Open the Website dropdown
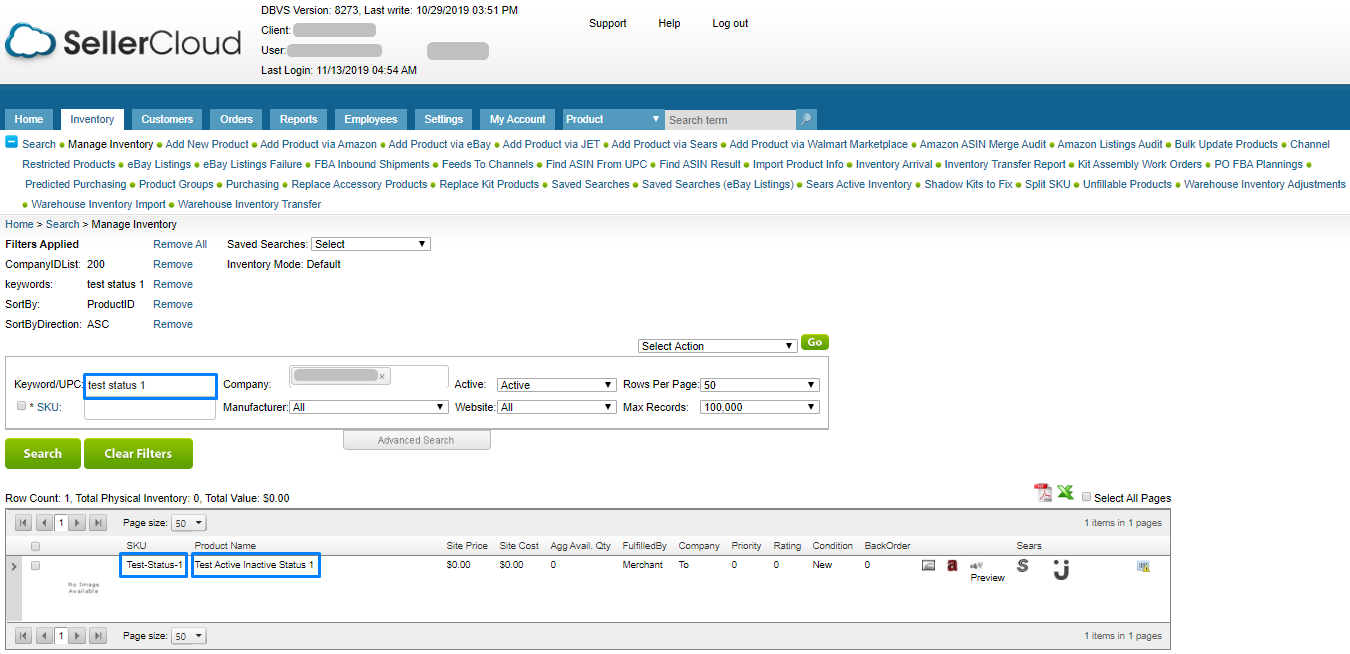 tap(557, 407)
